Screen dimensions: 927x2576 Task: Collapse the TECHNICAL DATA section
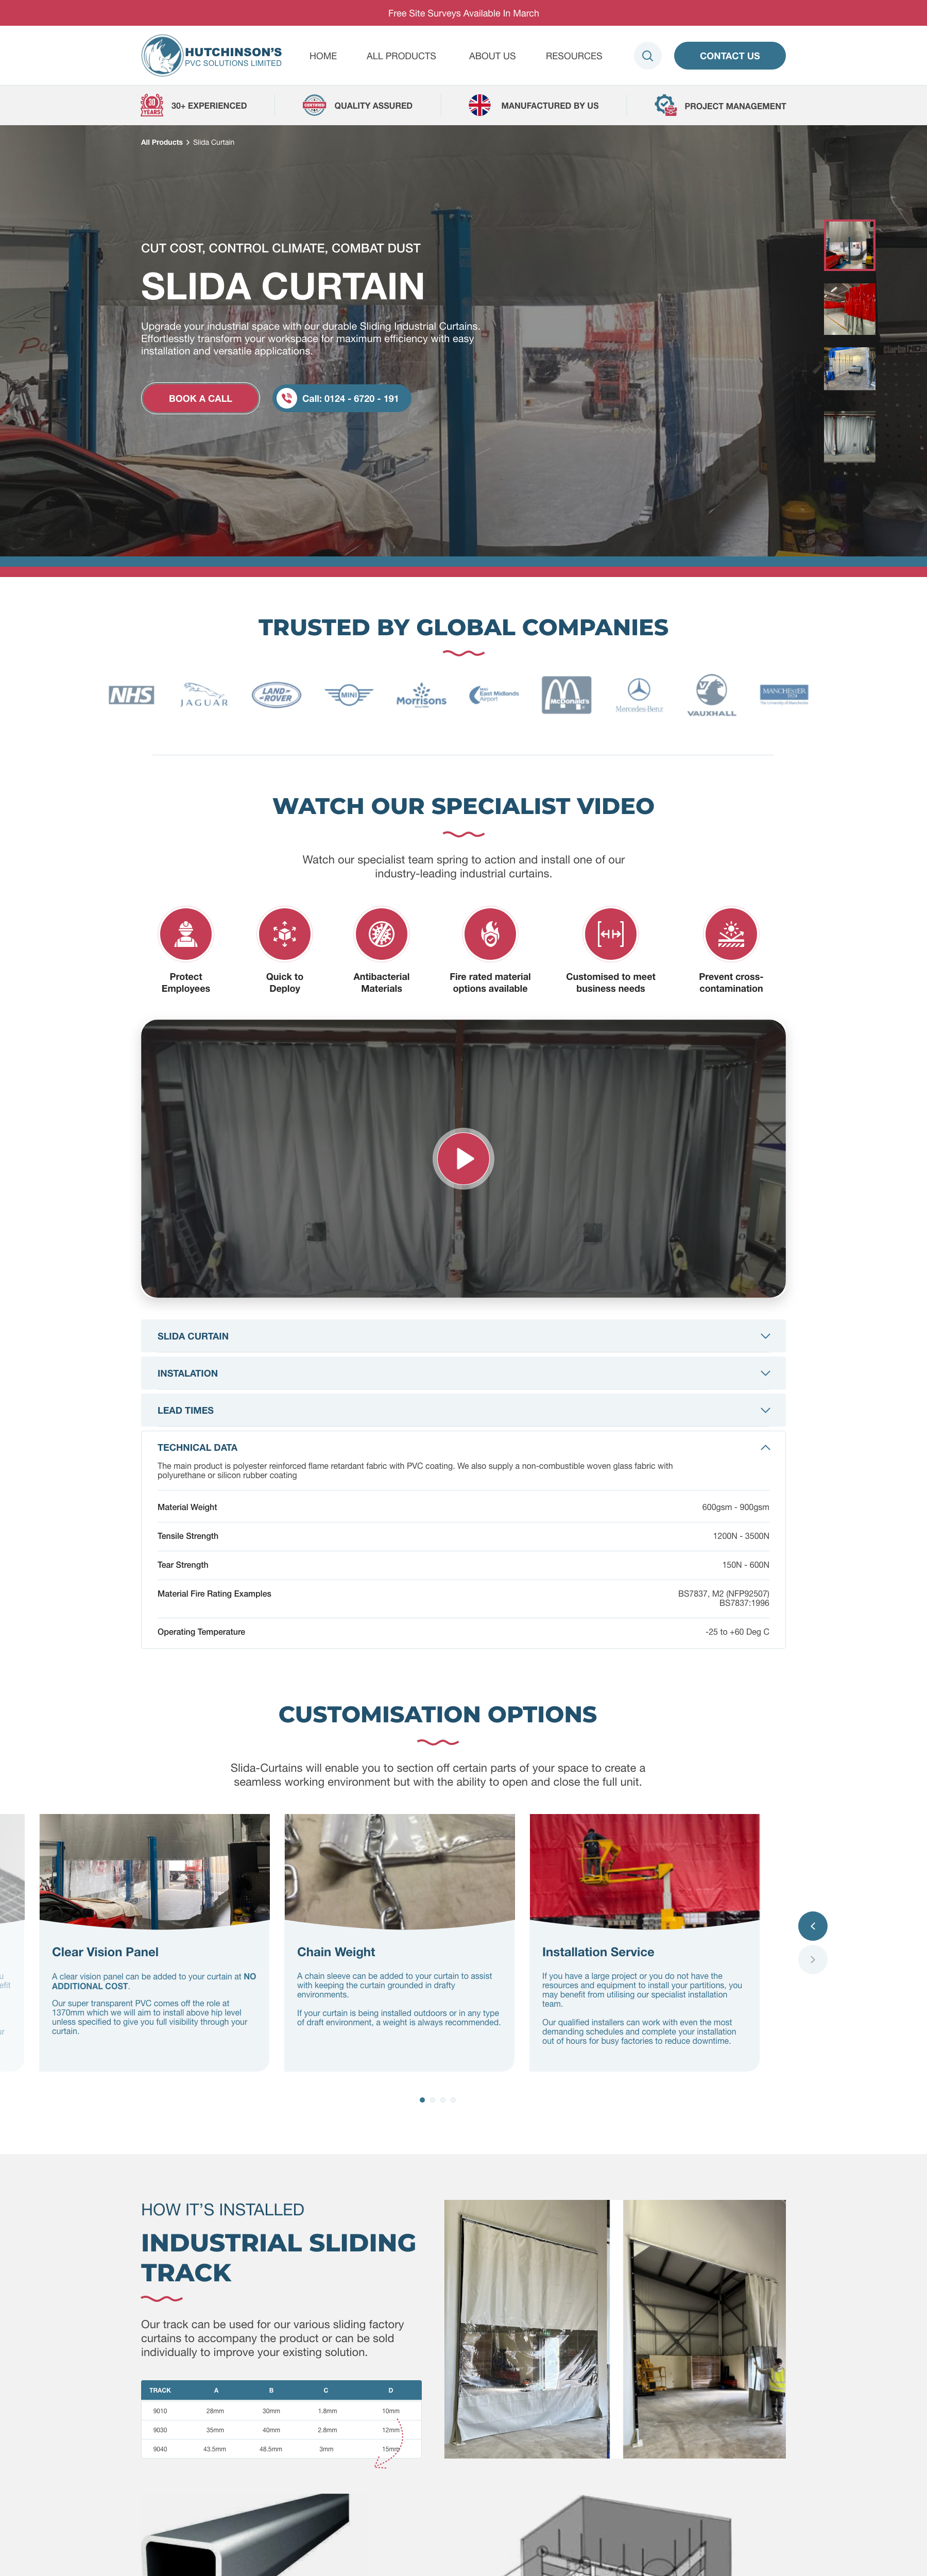click(765, 1447)
